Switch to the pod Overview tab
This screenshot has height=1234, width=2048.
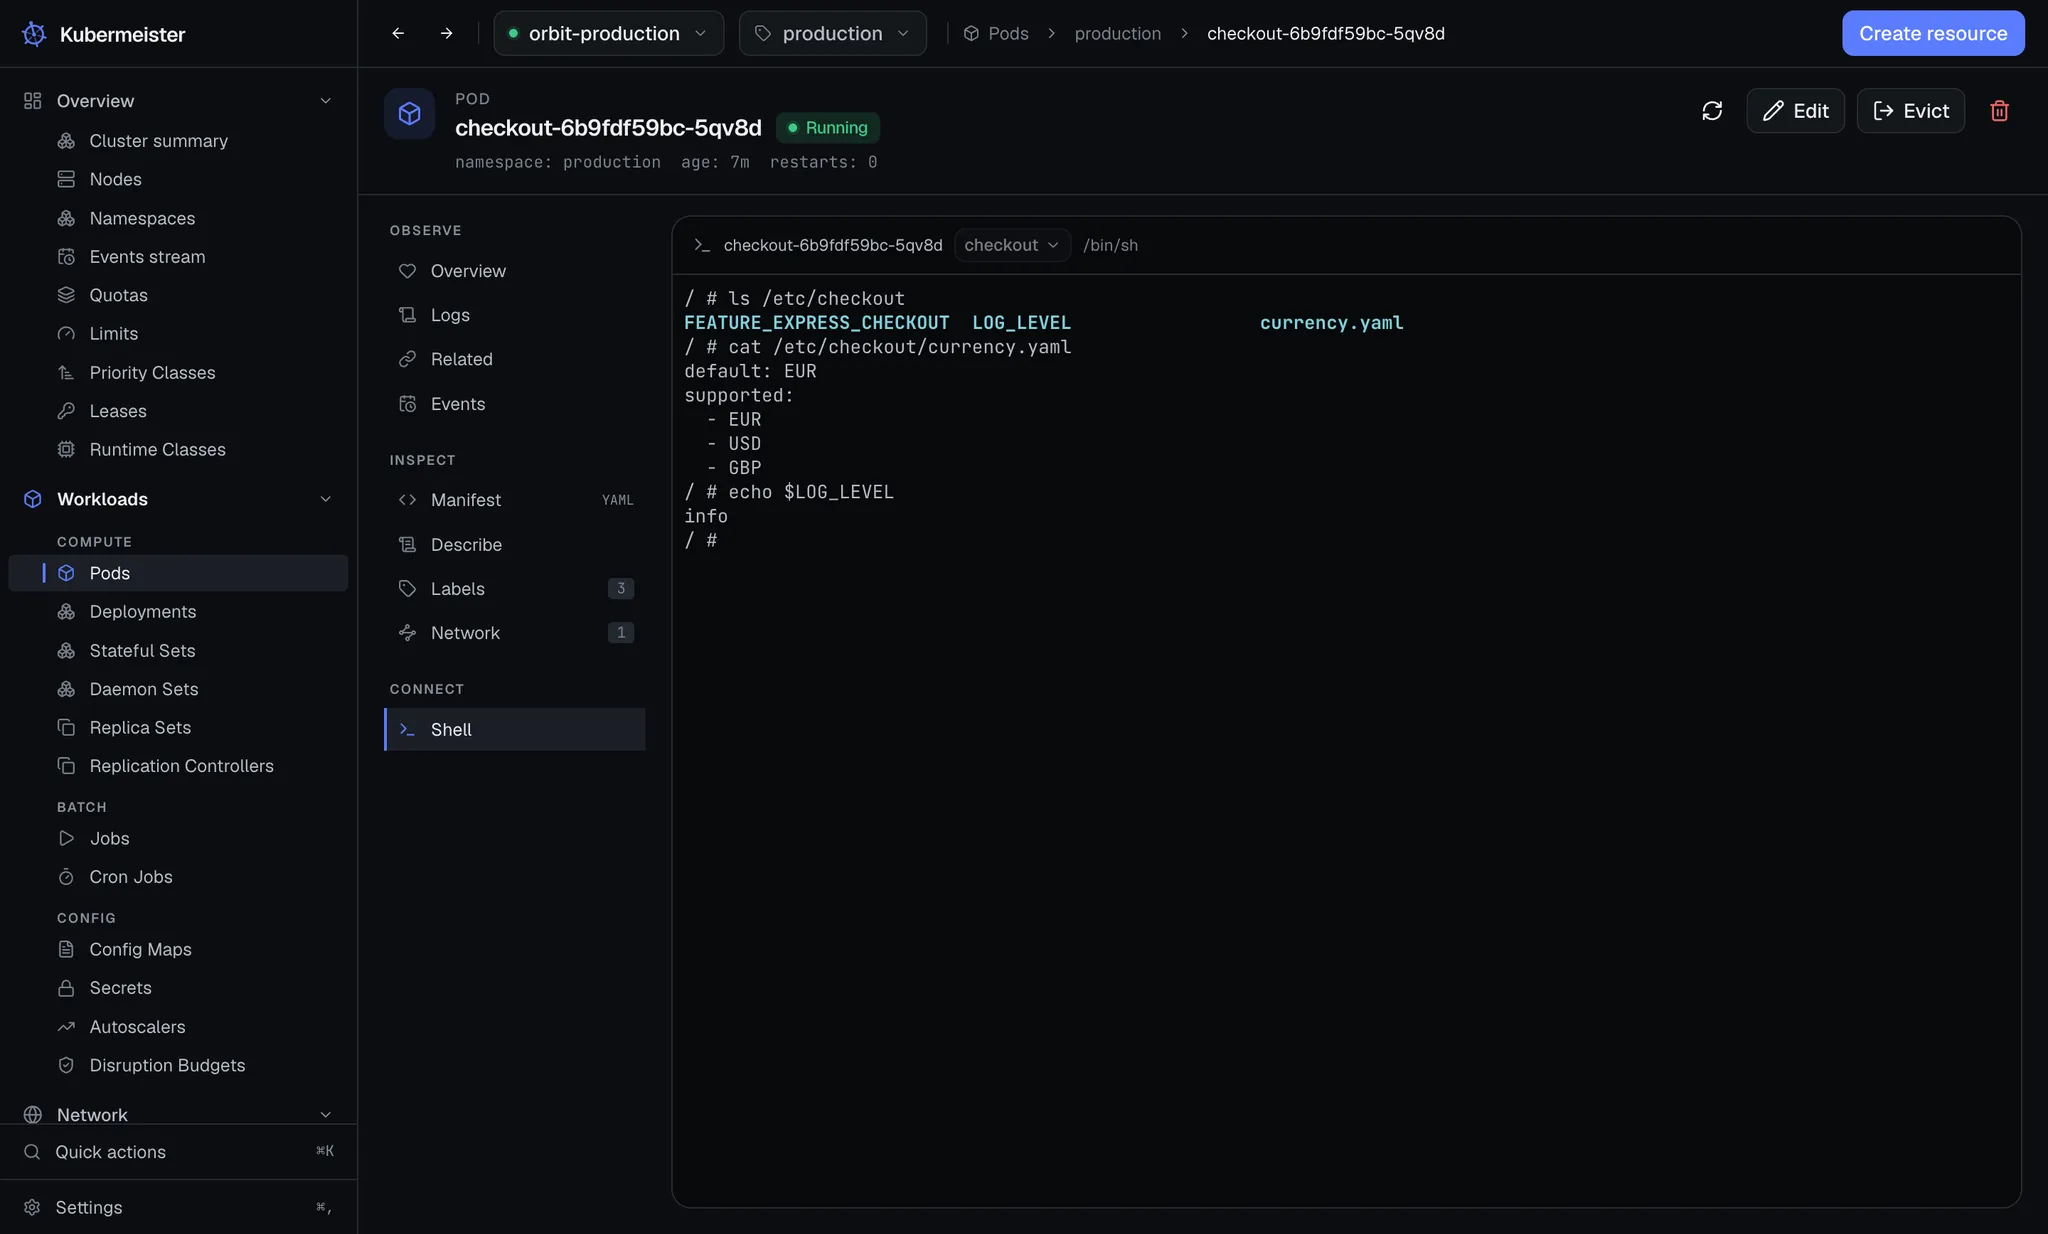514,271
